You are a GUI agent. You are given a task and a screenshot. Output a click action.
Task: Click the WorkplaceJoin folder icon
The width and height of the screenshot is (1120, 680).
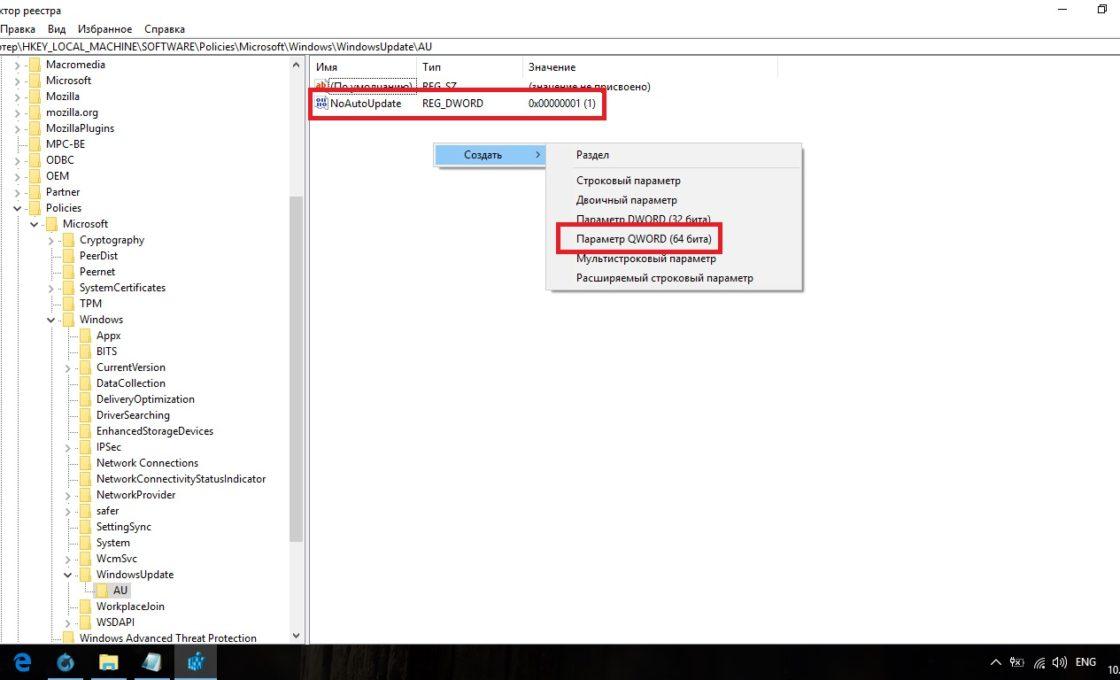[x=85, y=606]
